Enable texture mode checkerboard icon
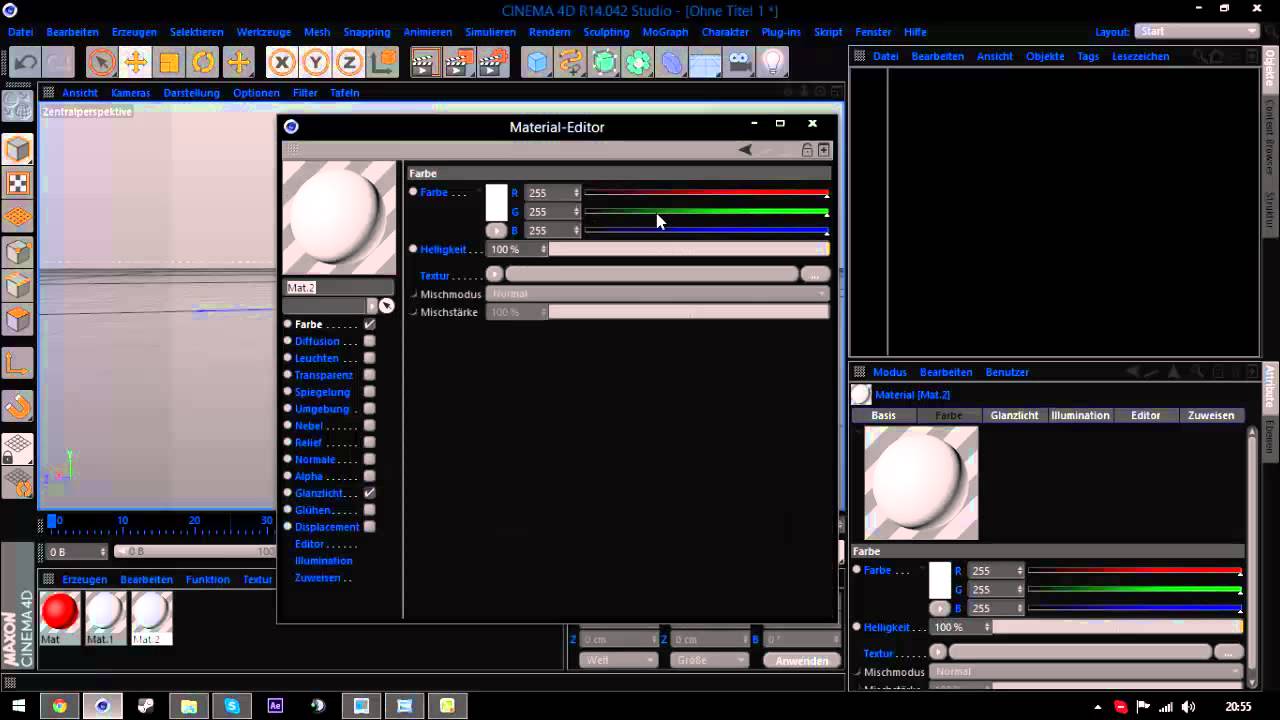The height and width of the screenshot is (720, 1280). pyautogui.click(x=18, y=183)
